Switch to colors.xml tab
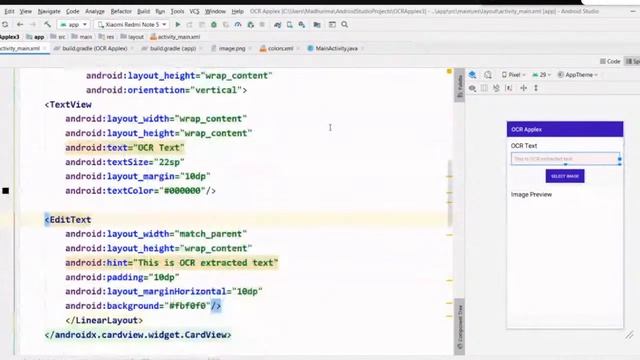The width and height of the screenshot is (640, 360). point(280,48)
